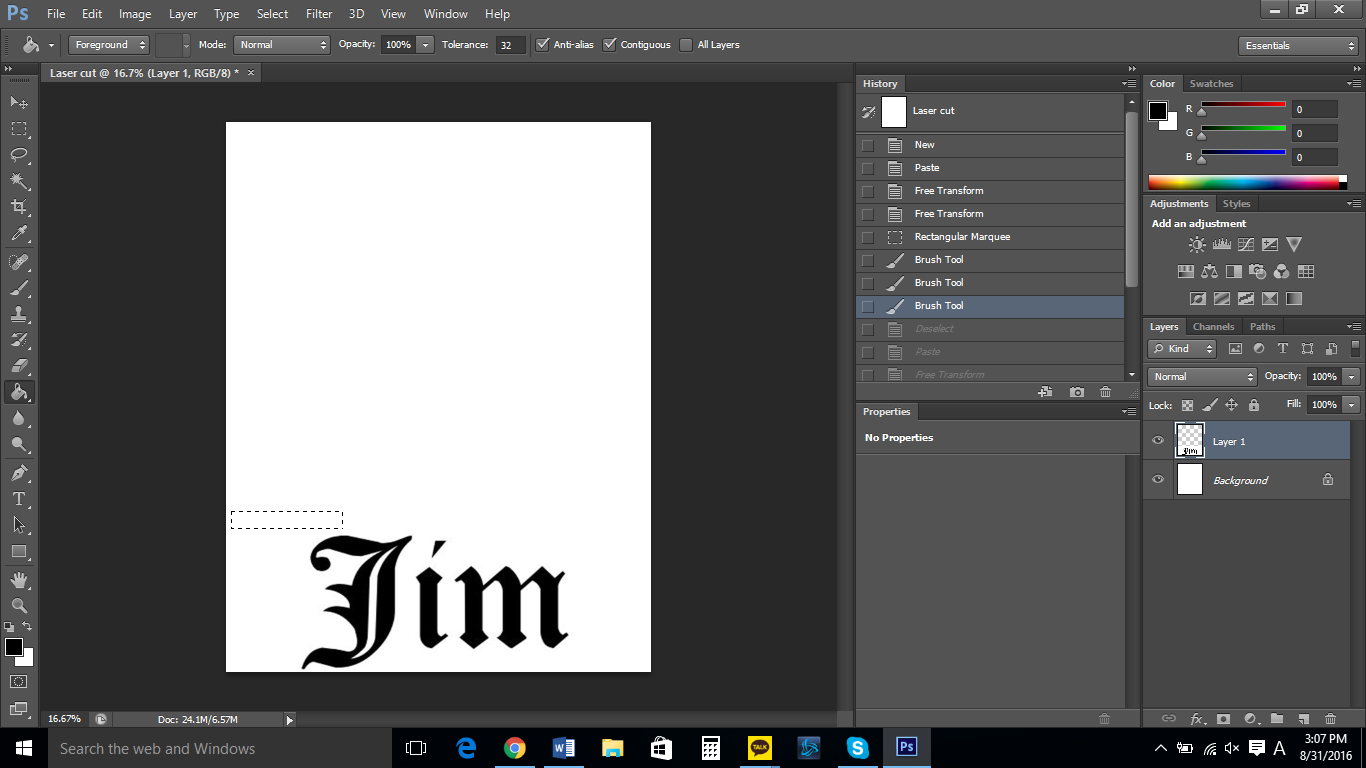Toggle Quick Mask mode
The height and width of the screenshot is (768, 1366).
click(19, 681)
